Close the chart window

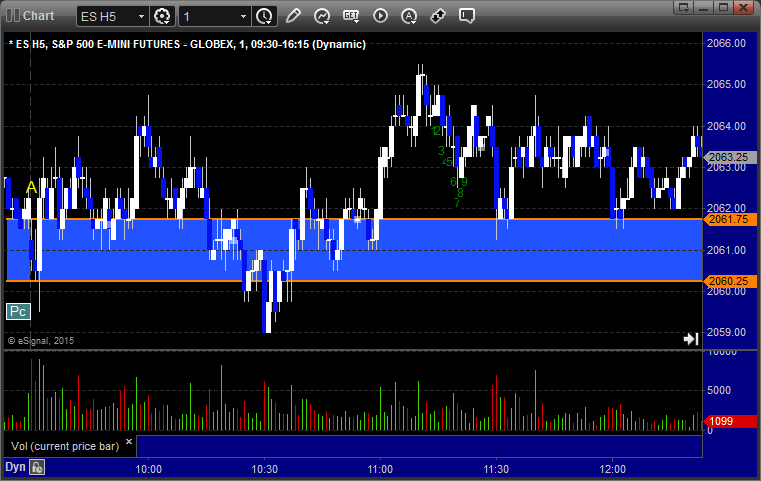coord(744,7)
